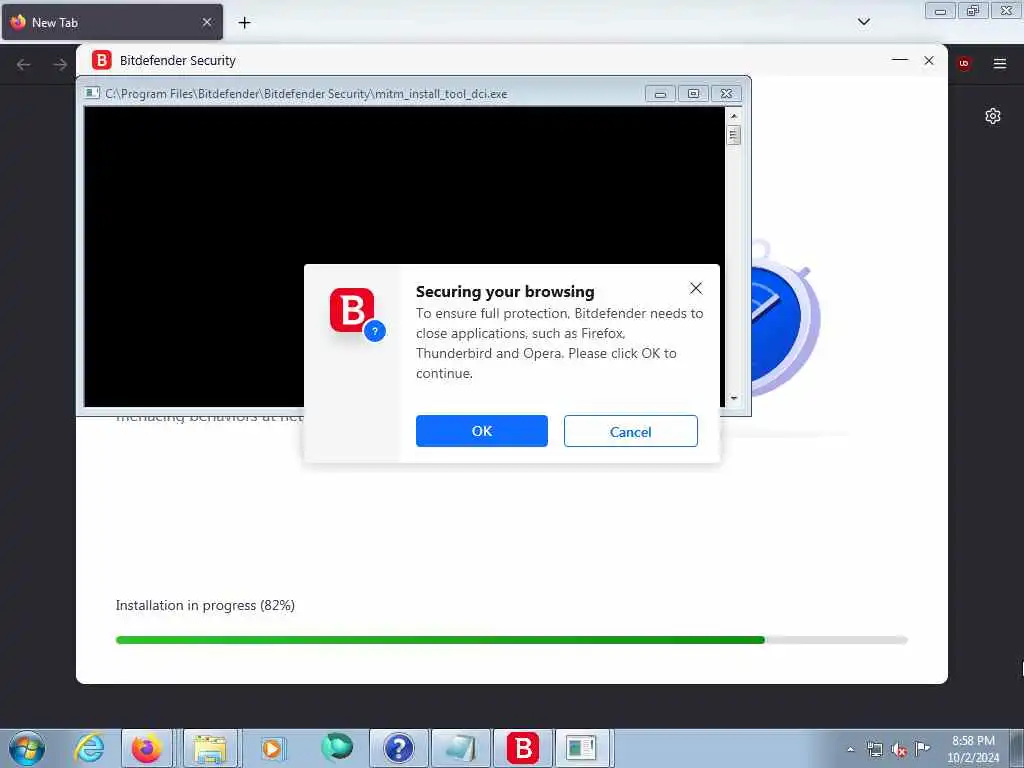Click Bitdefender logo in installer title bar
Image resolution: width=1024 pixels, height=768 pixels.
[101, 60]
